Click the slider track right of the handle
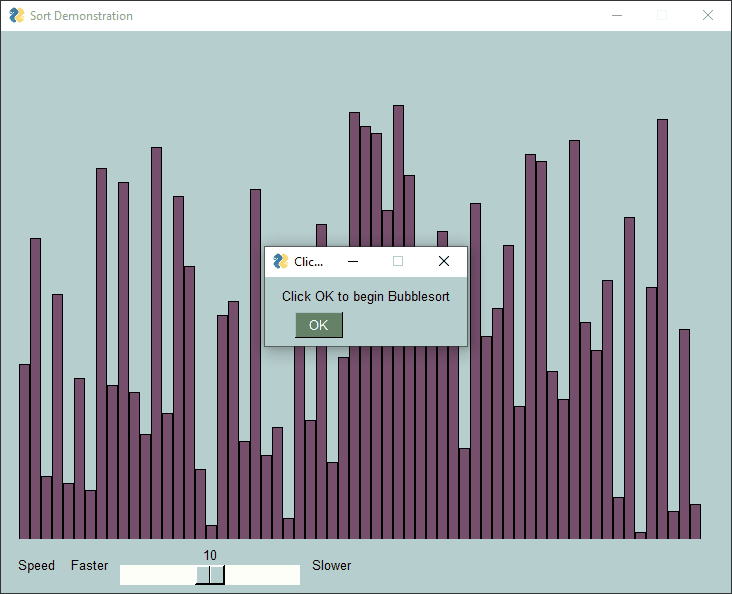 [262, 574]
